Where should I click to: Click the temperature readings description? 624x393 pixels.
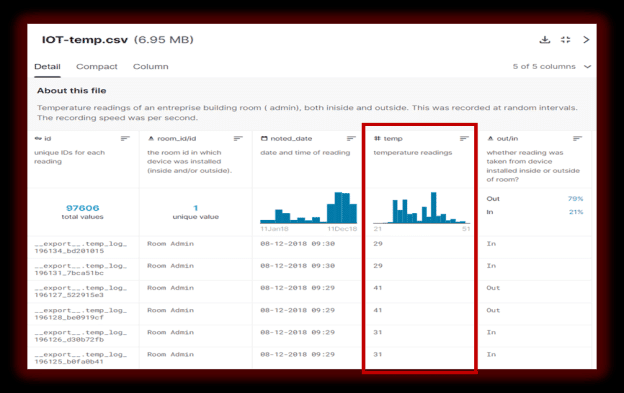[x=413, y=152]
